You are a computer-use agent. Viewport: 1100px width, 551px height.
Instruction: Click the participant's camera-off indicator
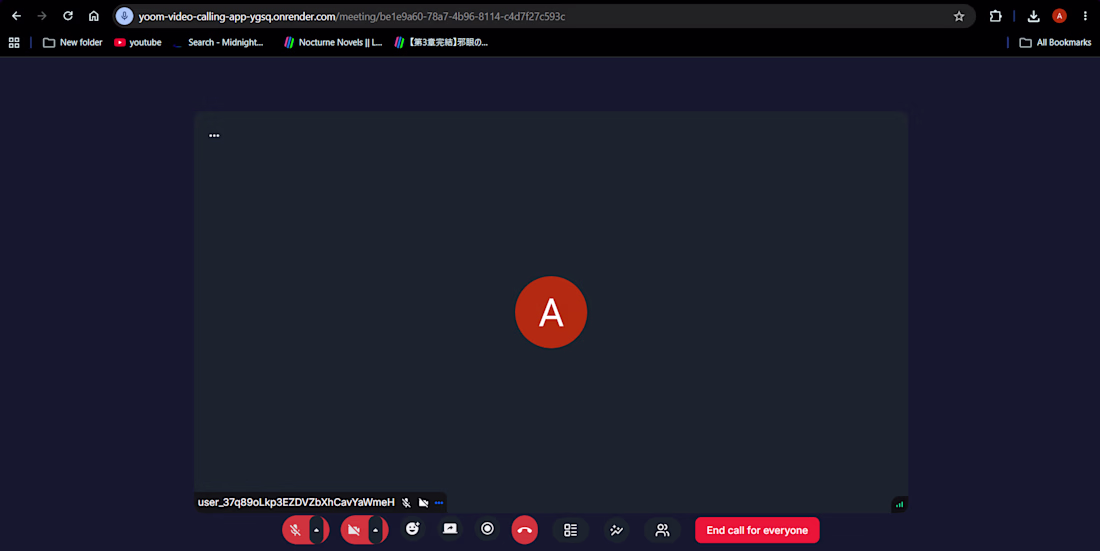[424, 503]
